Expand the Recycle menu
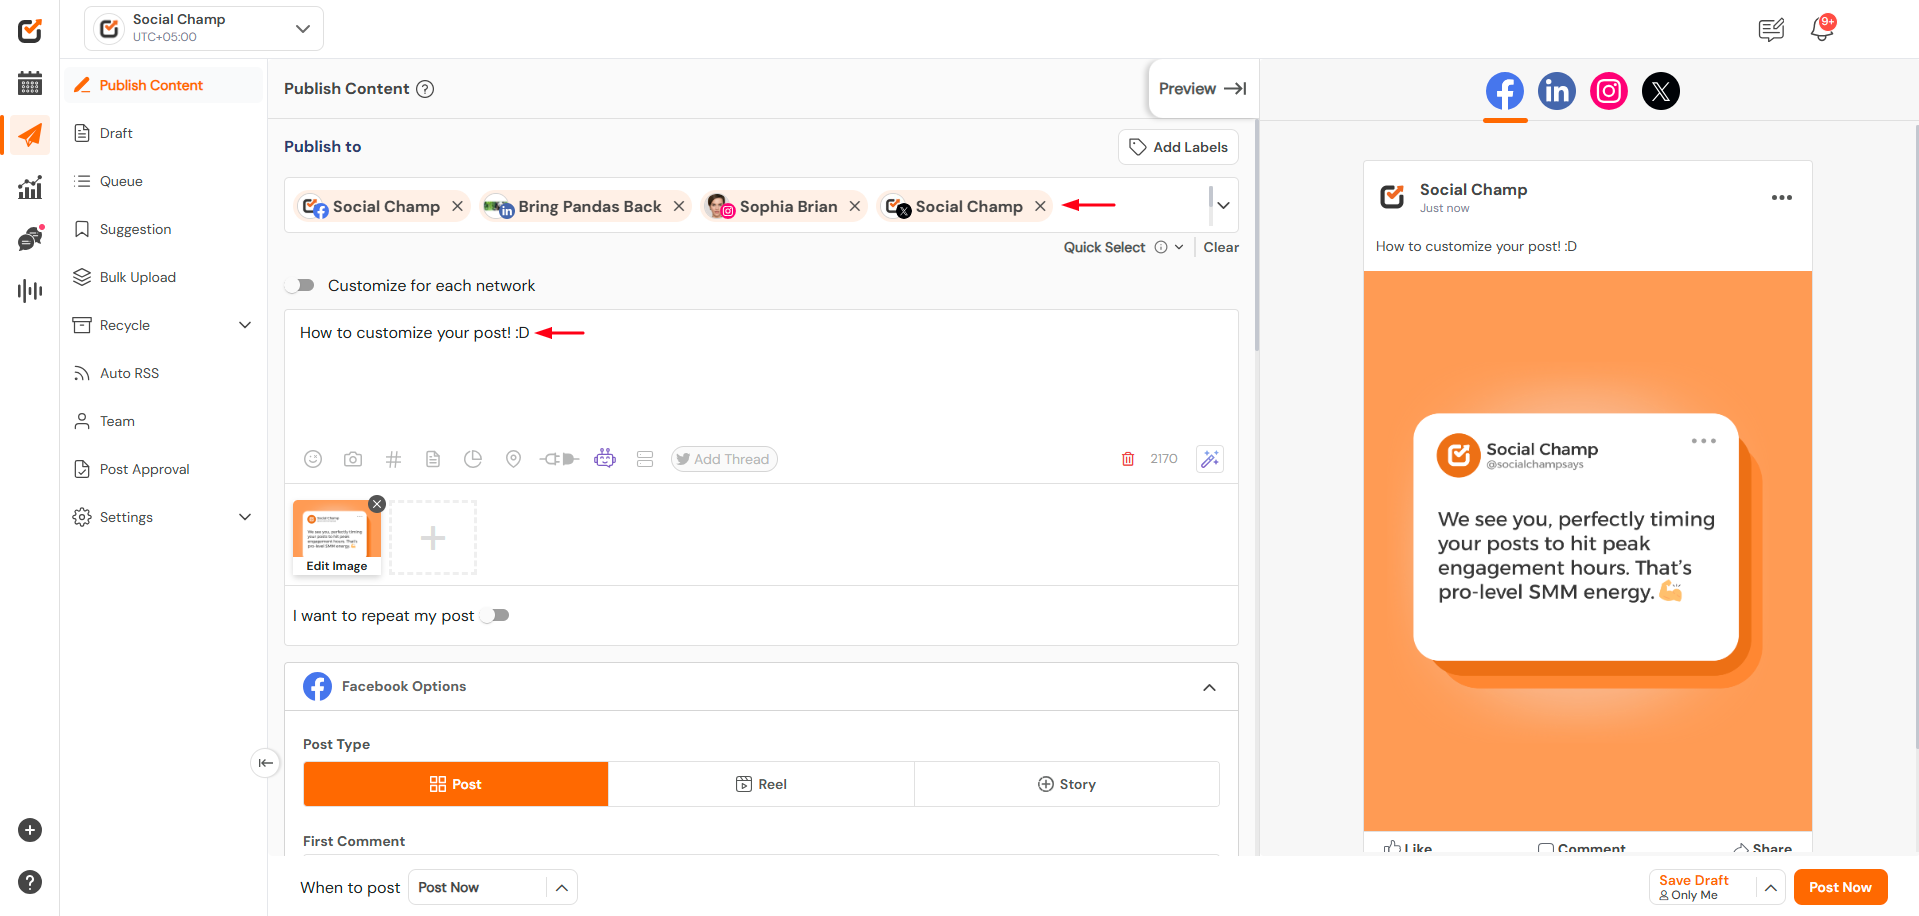The width and height of the screenshot is (1919, 916). 245,325
